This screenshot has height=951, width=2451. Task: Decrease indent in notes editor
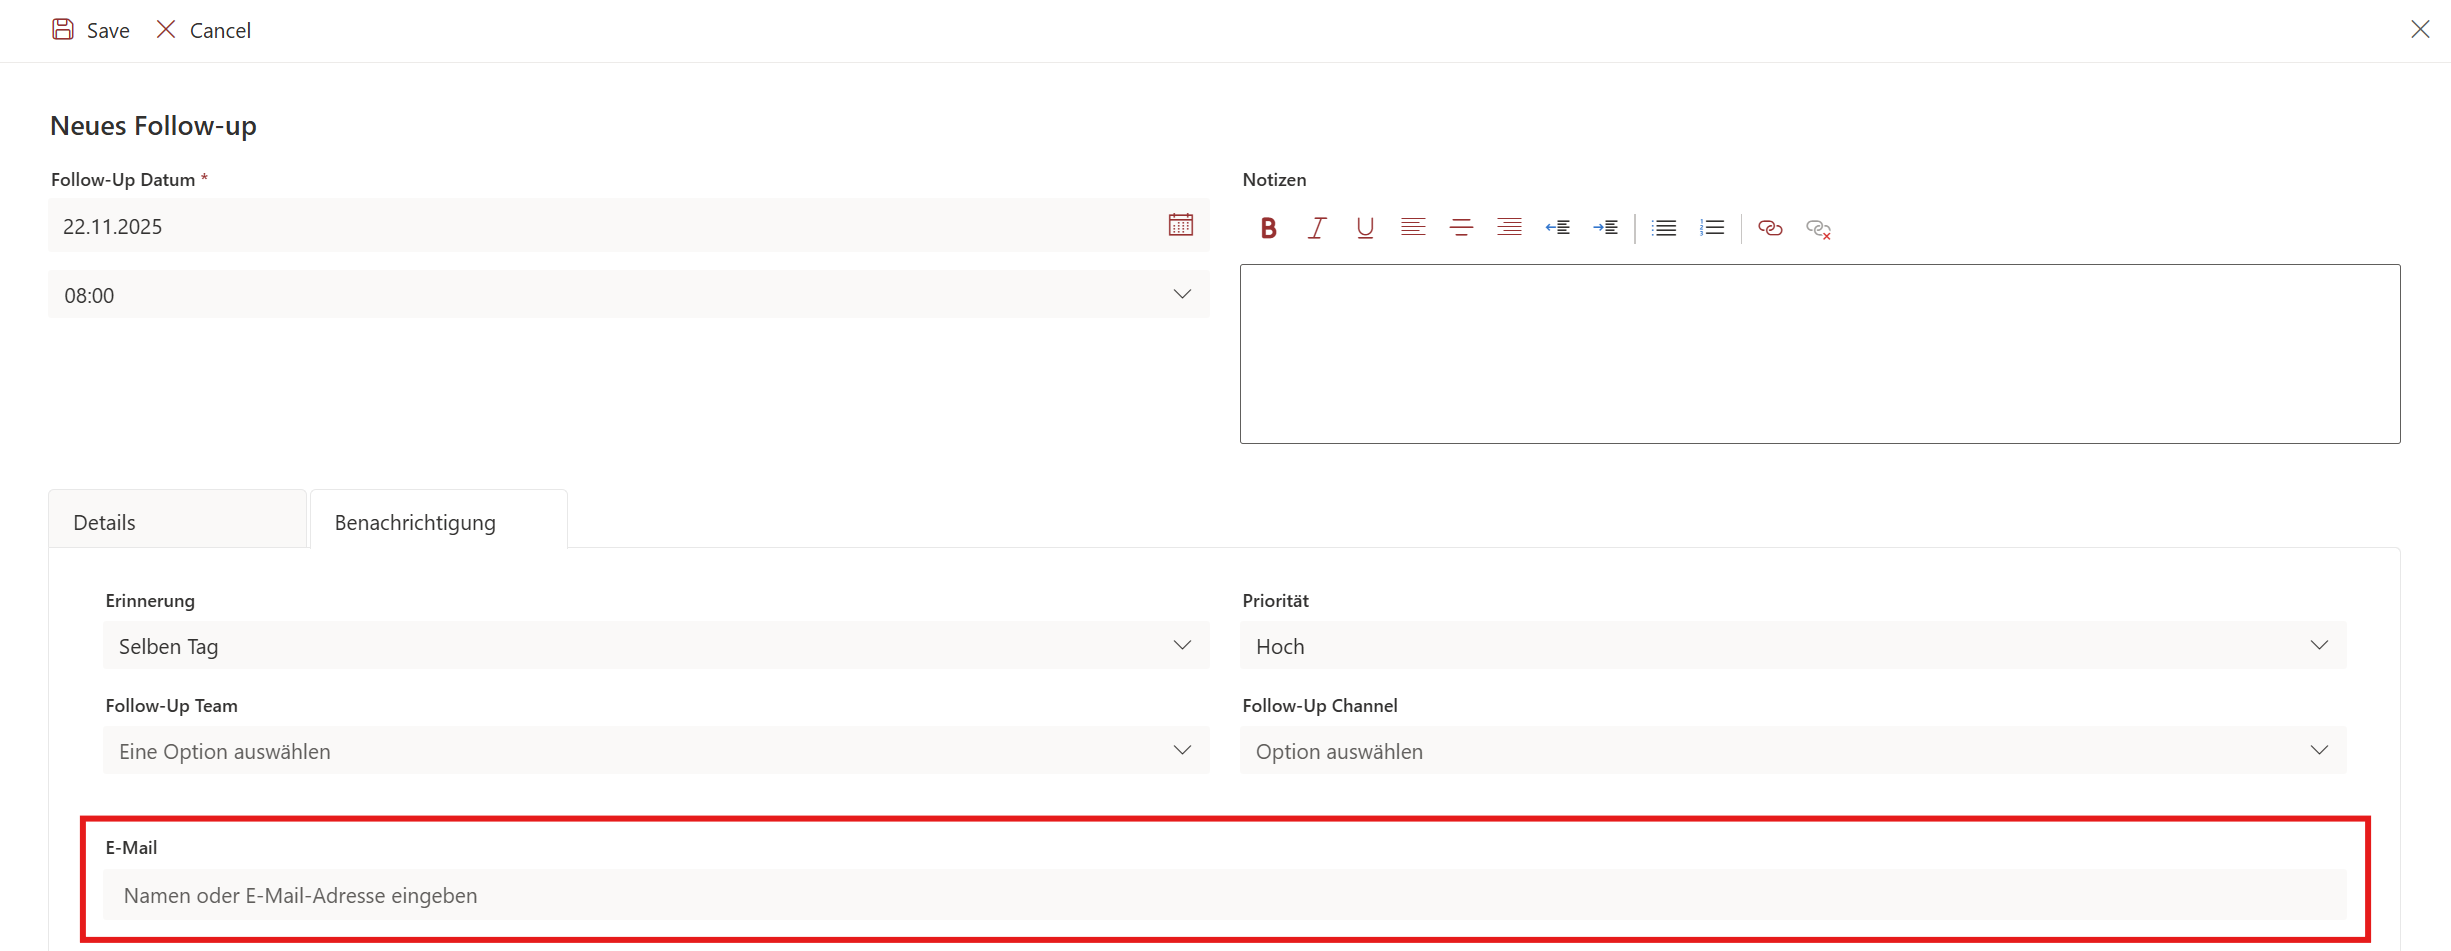[x=1557, y=228]
